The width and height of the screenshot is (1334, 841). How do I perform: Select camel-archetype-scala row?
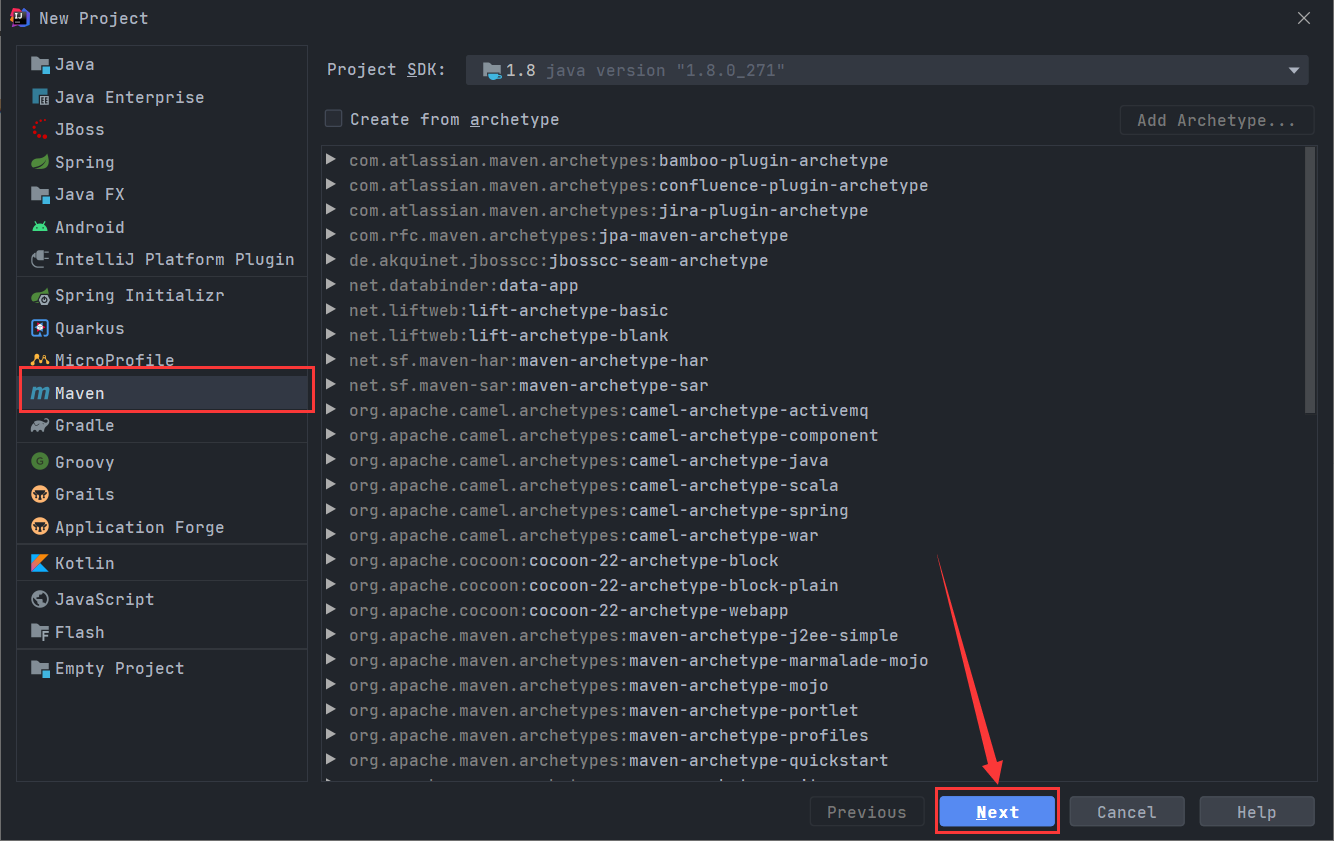pyautogui.click(x=813, y=485)
